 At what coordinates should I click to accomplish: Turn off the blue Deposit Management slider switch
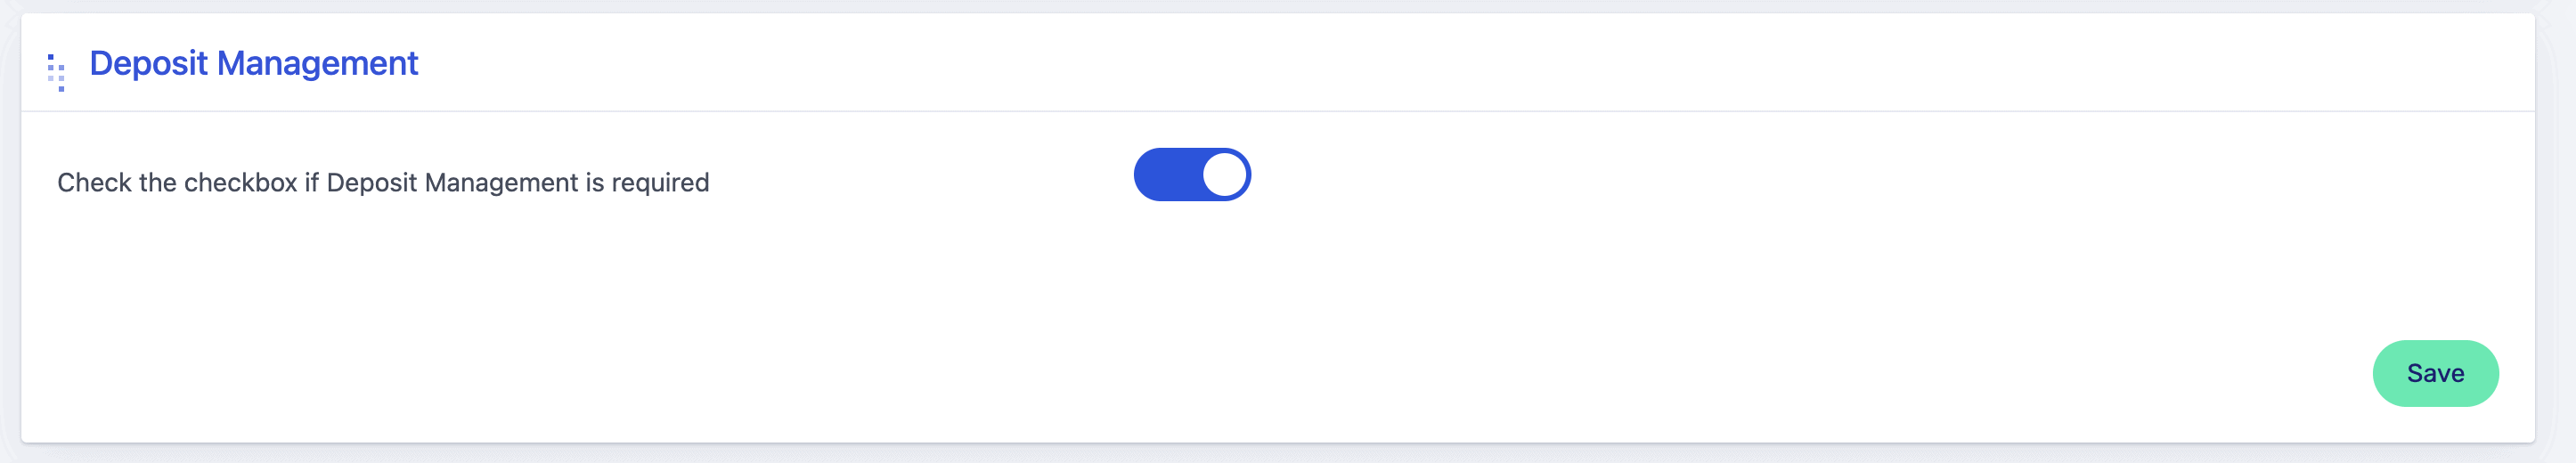coord(1191,175)
